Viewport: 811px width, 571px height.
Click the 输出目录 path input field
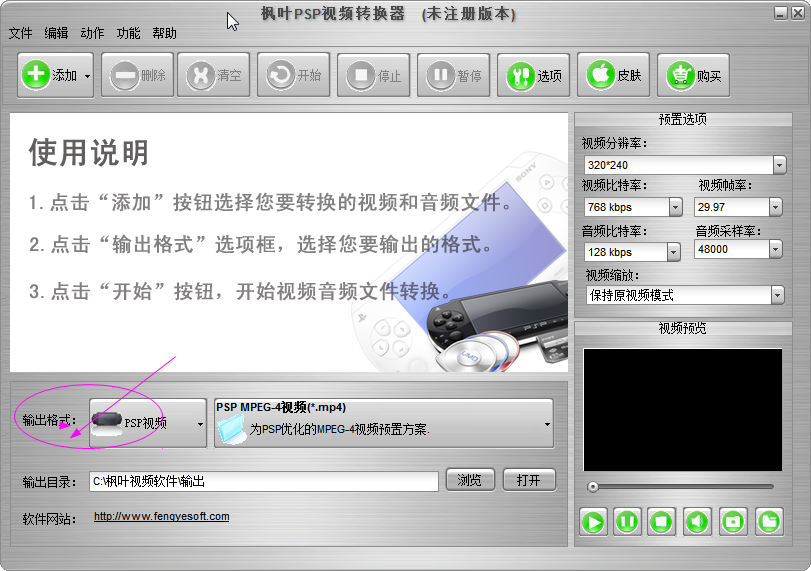(x=264, y=482)
